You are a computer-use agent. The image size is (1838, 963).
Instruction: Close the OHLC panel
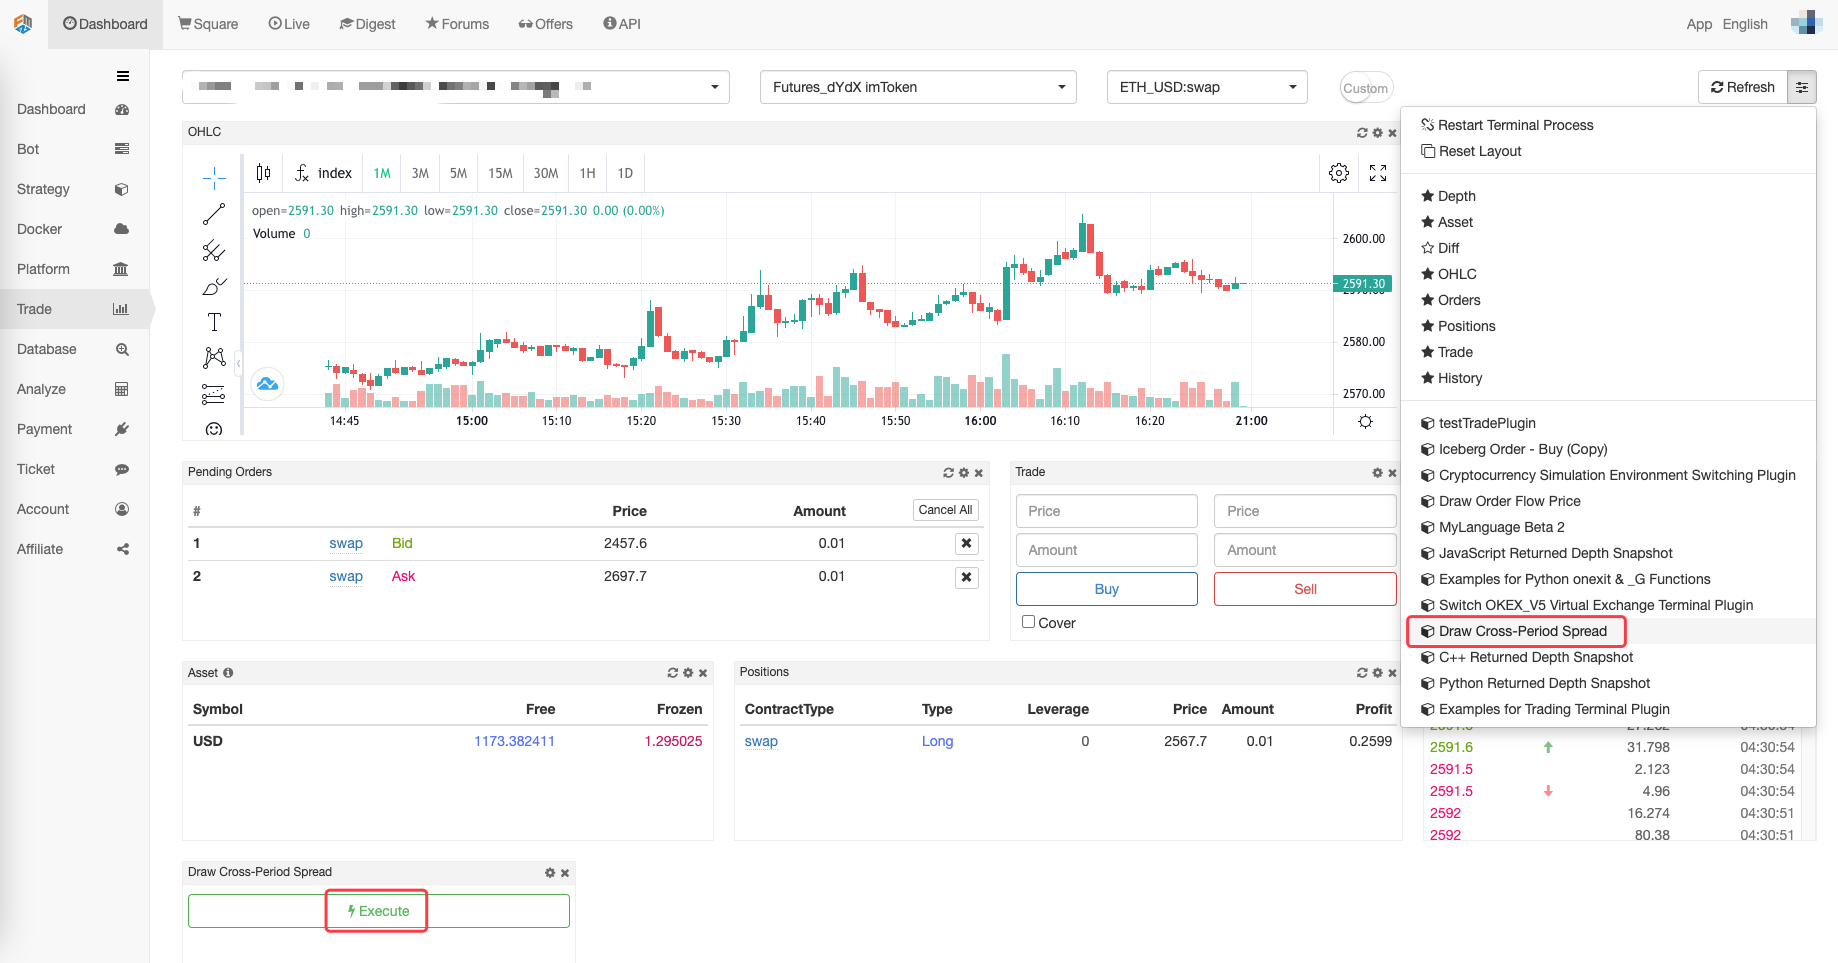(x=1392, y=133)
